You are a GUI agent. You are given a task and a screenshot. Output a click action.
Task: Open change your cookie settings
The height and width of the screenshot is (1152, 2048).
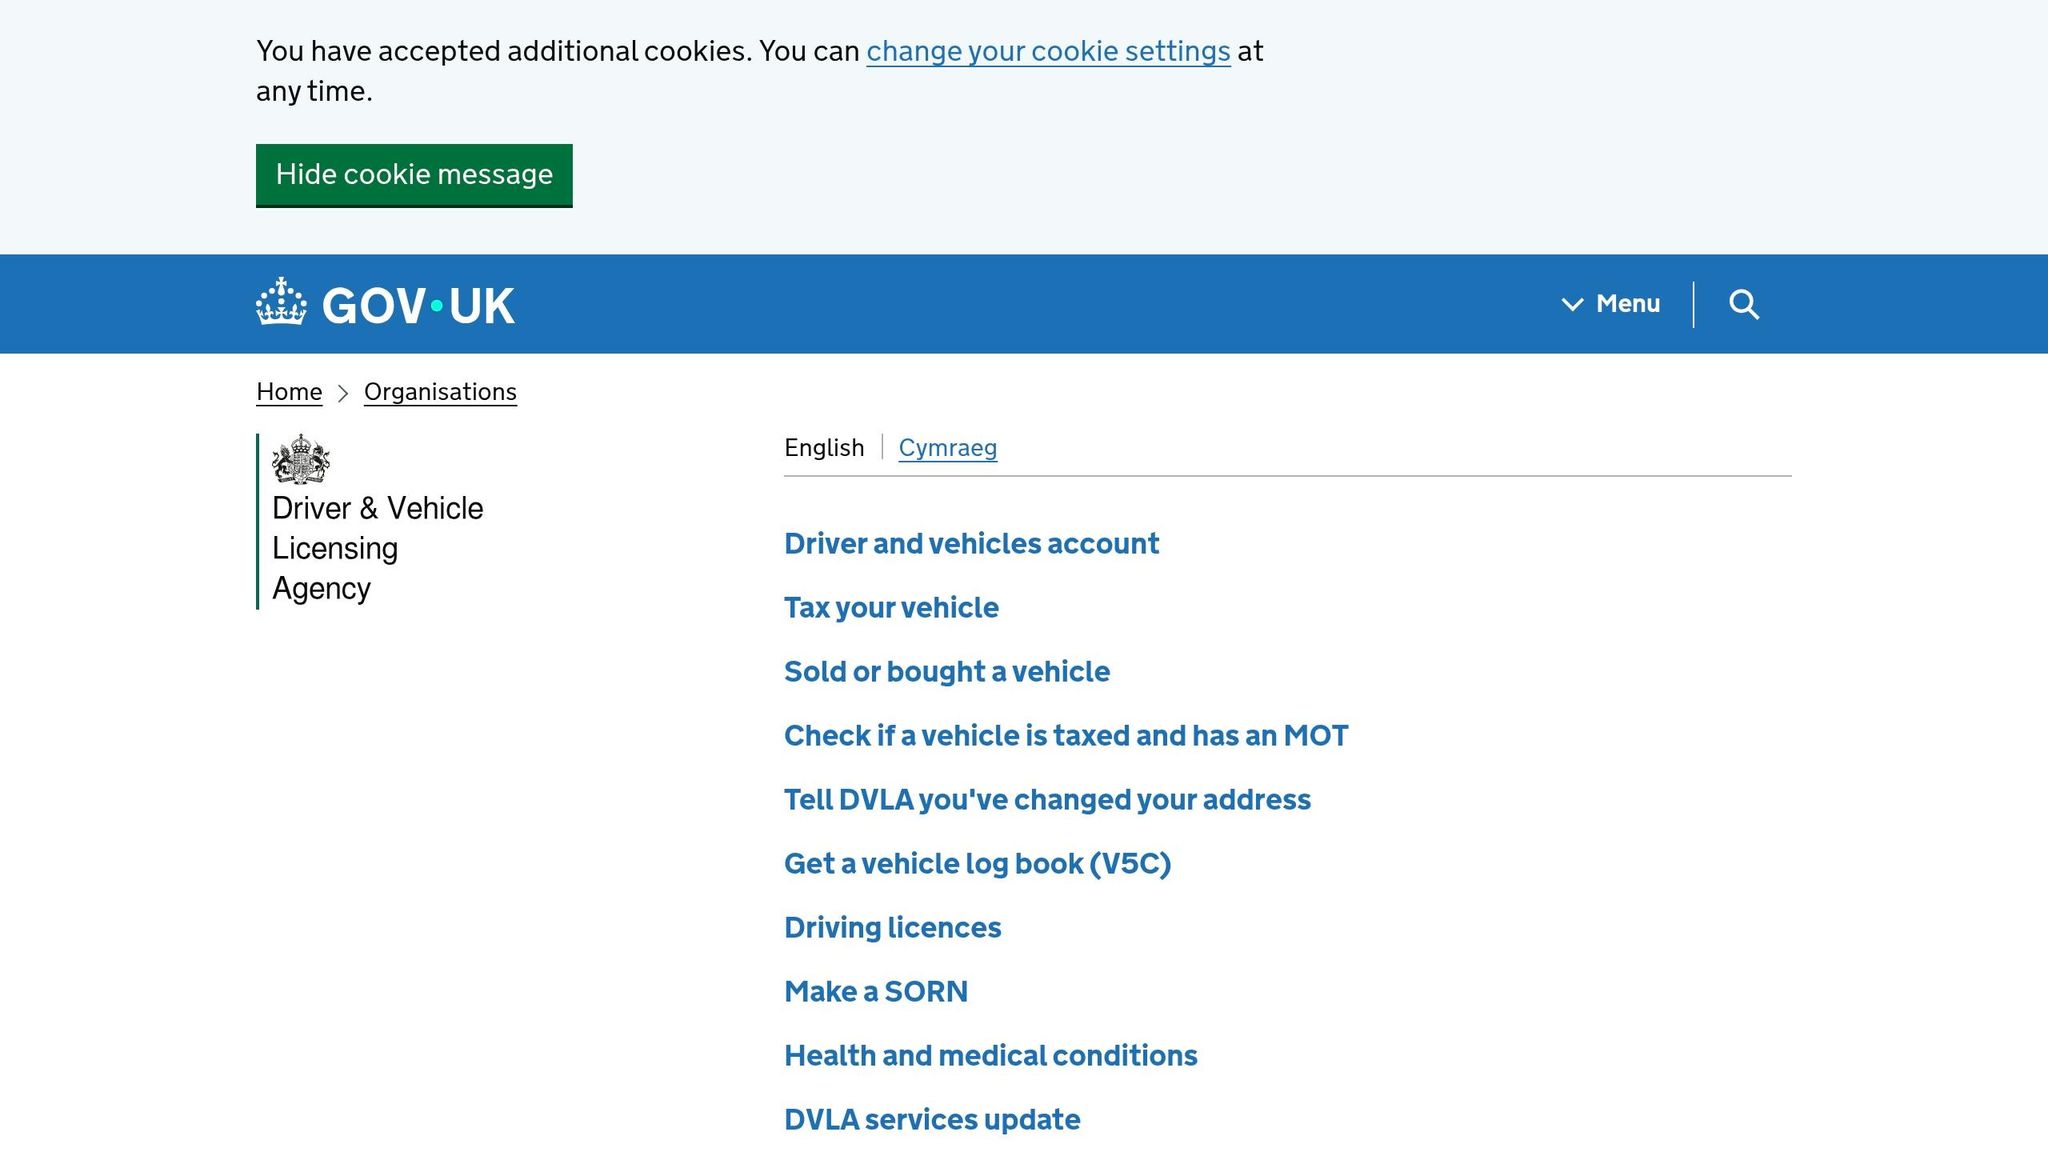point(1047,51)
